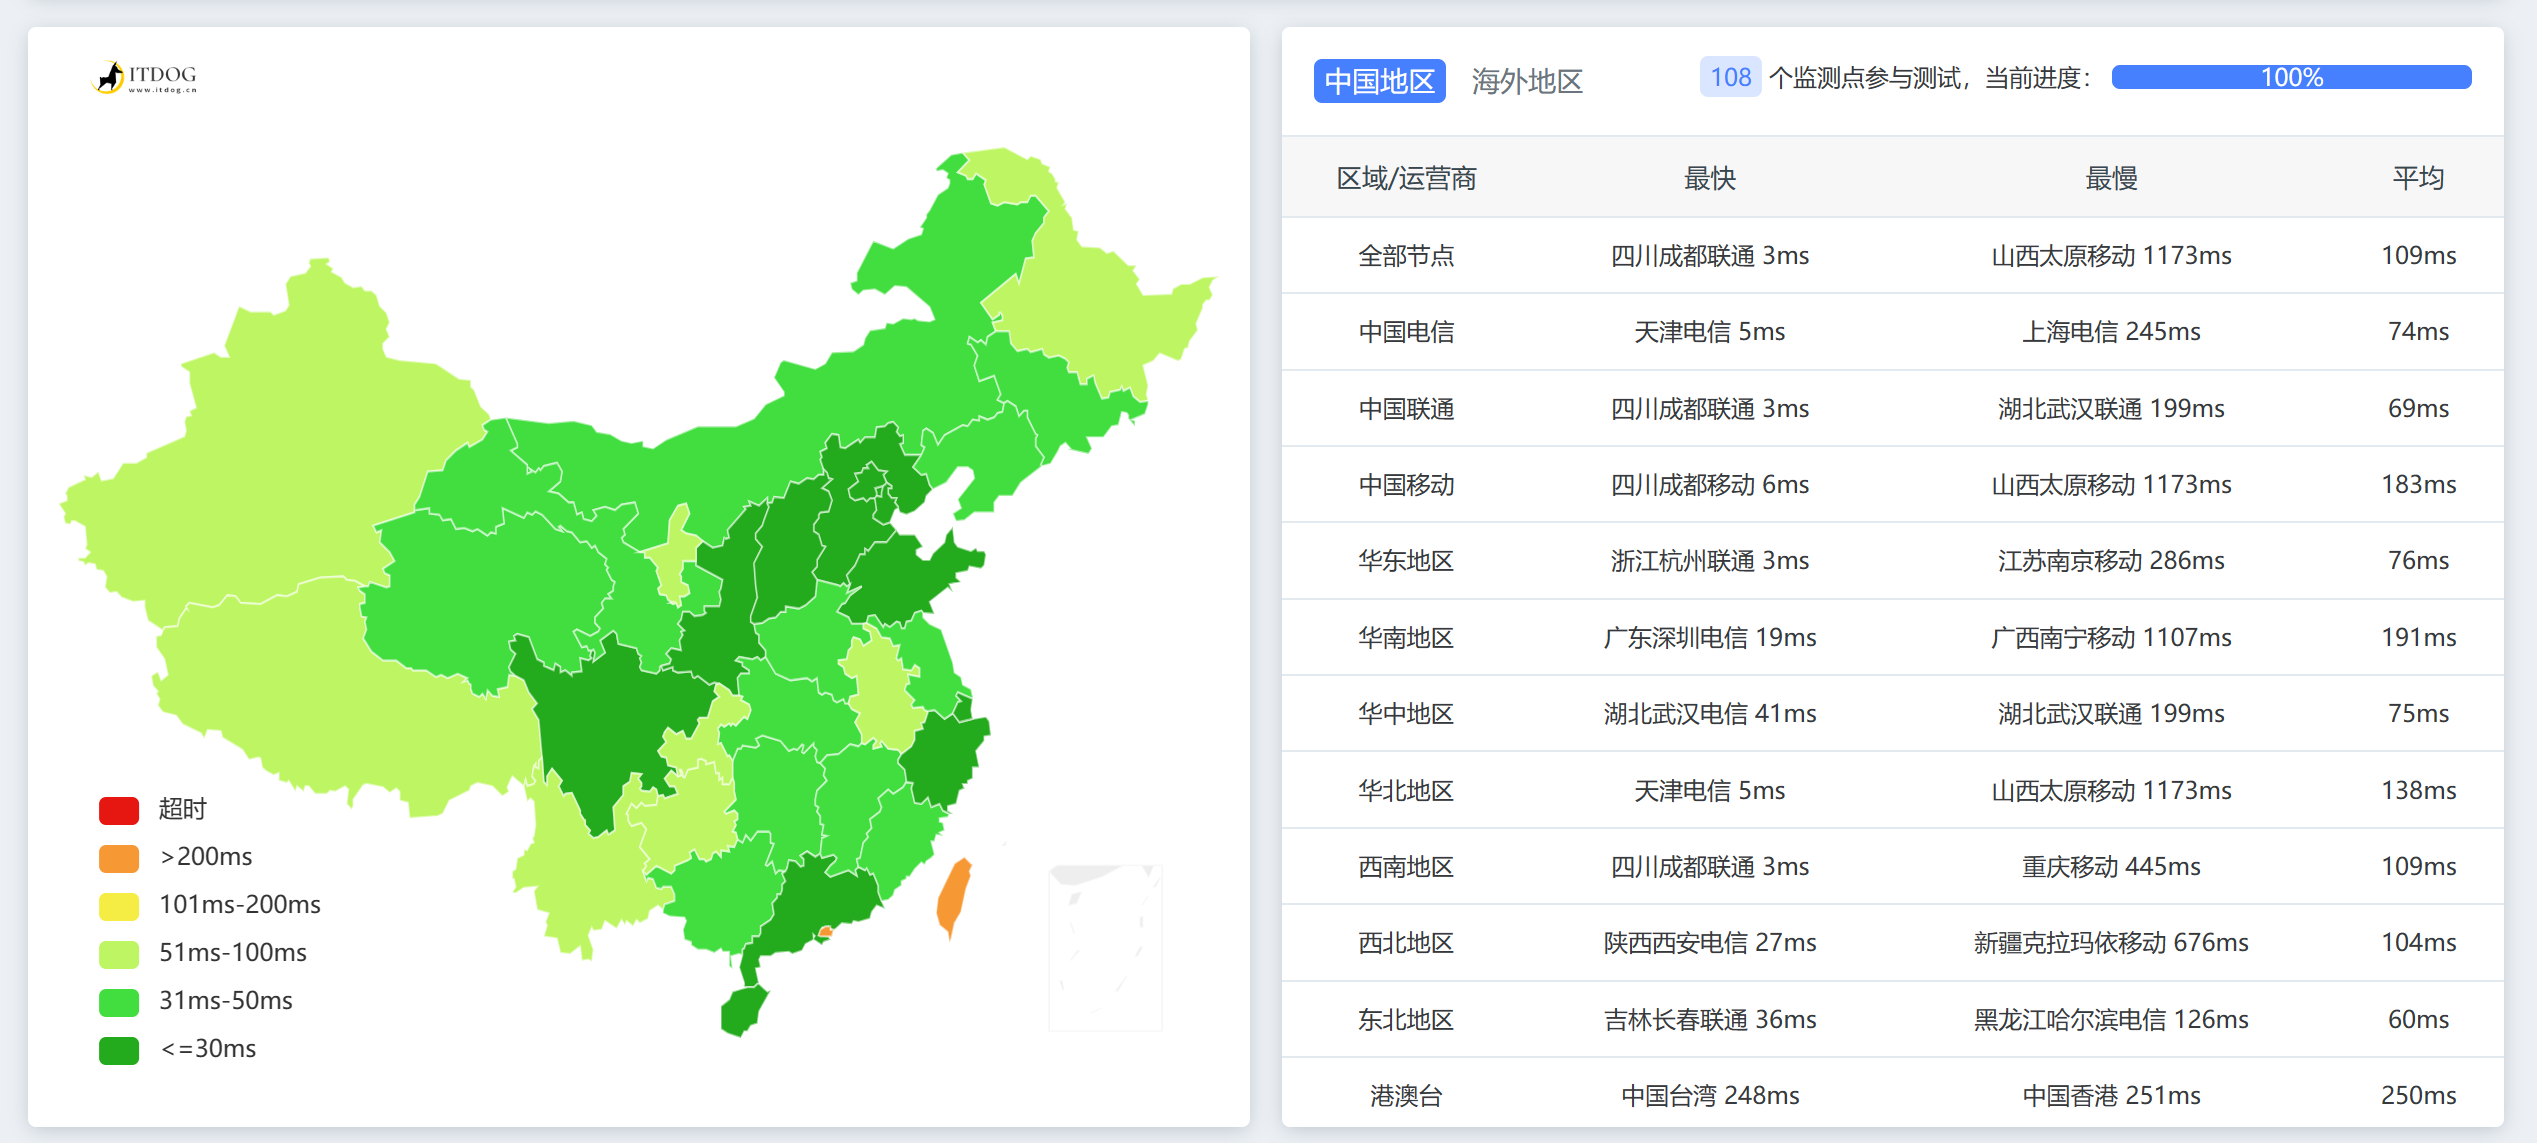Click the red 超时 legend swatch
2537x1143 pixels.
point(118,809)
